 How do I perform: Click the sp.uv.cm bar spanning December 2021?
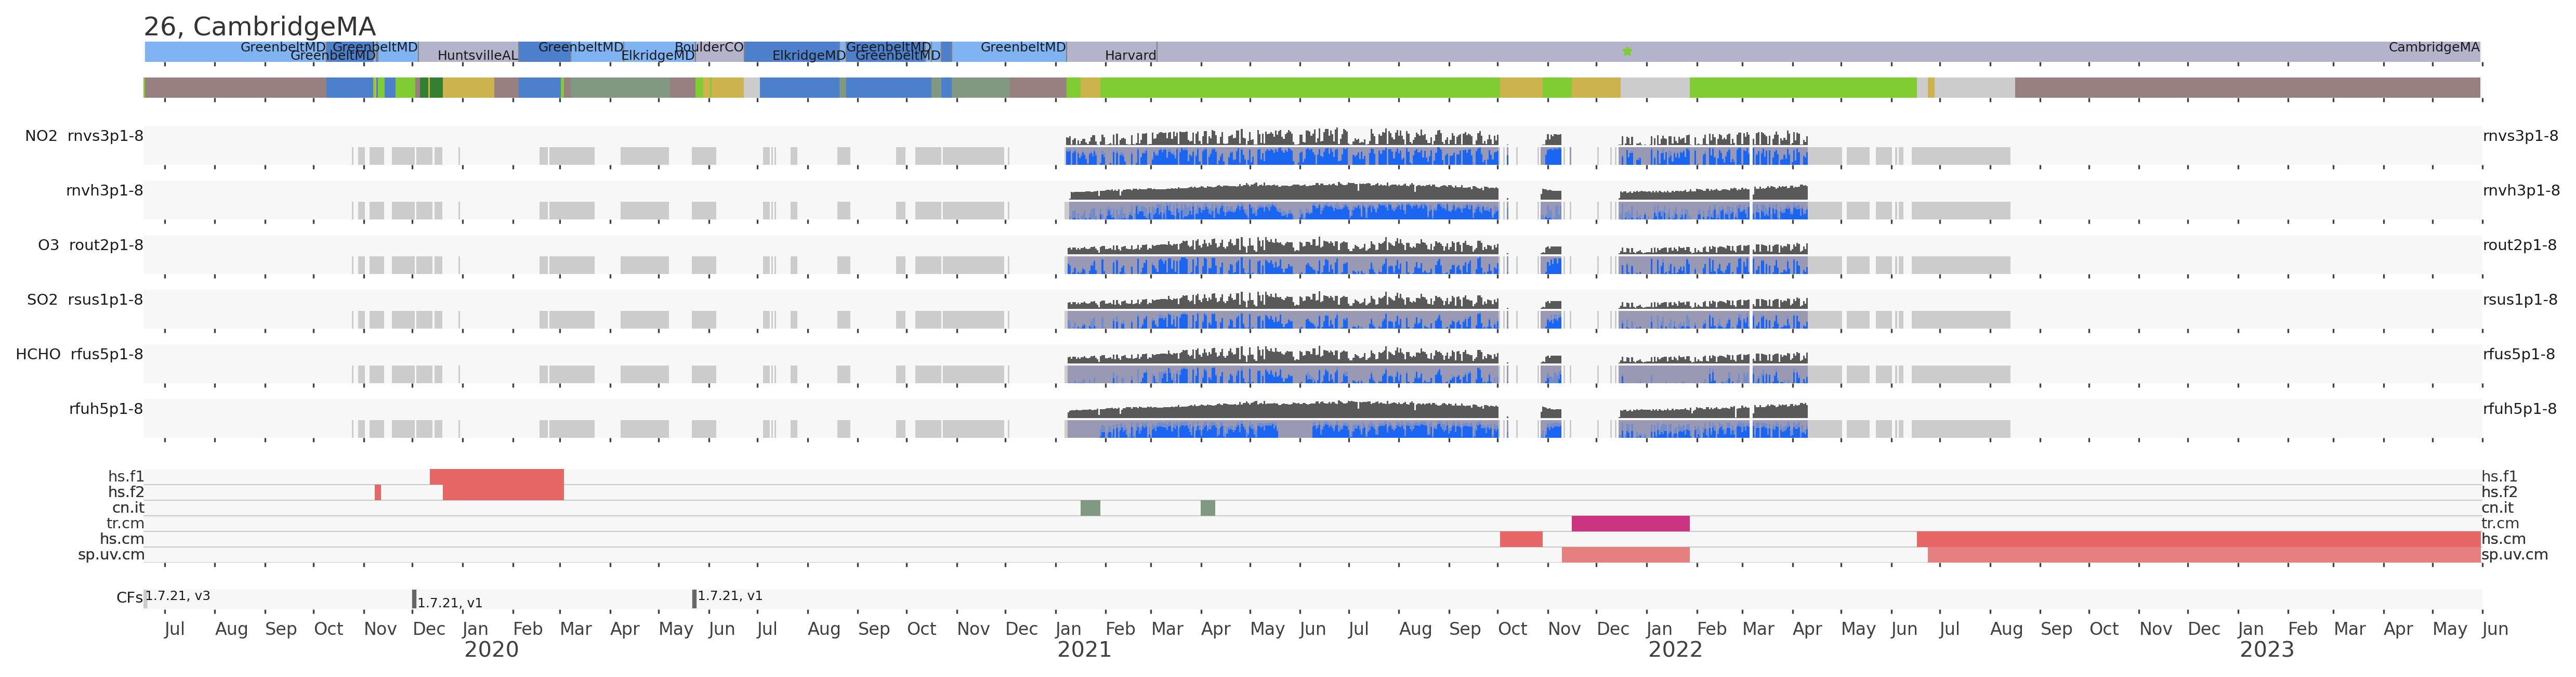click(1625, 554)
